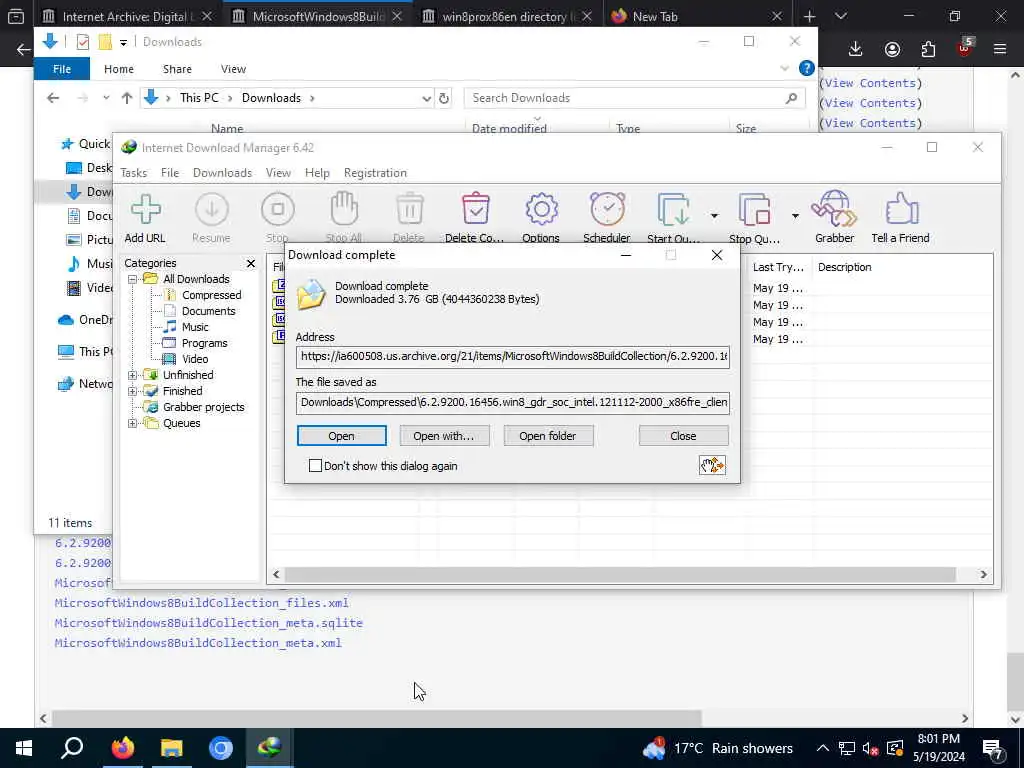The height and width of the screenshot is (768, 1024).
Task: Open the IDM View menu
Action: pyautogui.click(x=278, y=173)
